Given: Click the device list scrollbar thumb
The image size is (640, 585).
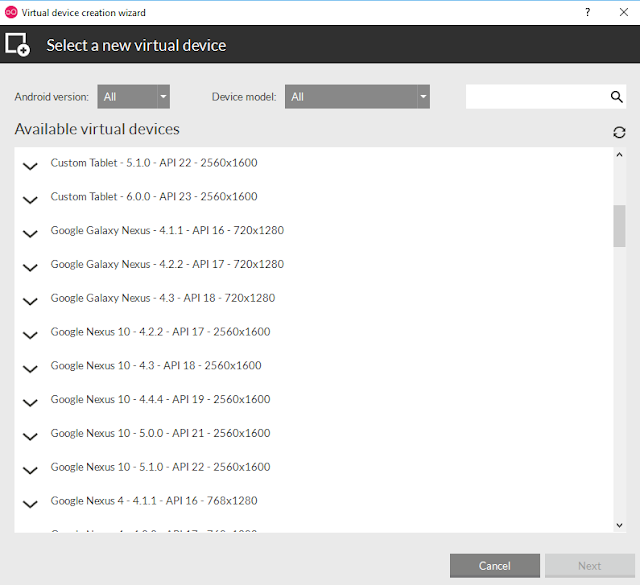Looking at the screenshot, I should (x=619, y=226).
